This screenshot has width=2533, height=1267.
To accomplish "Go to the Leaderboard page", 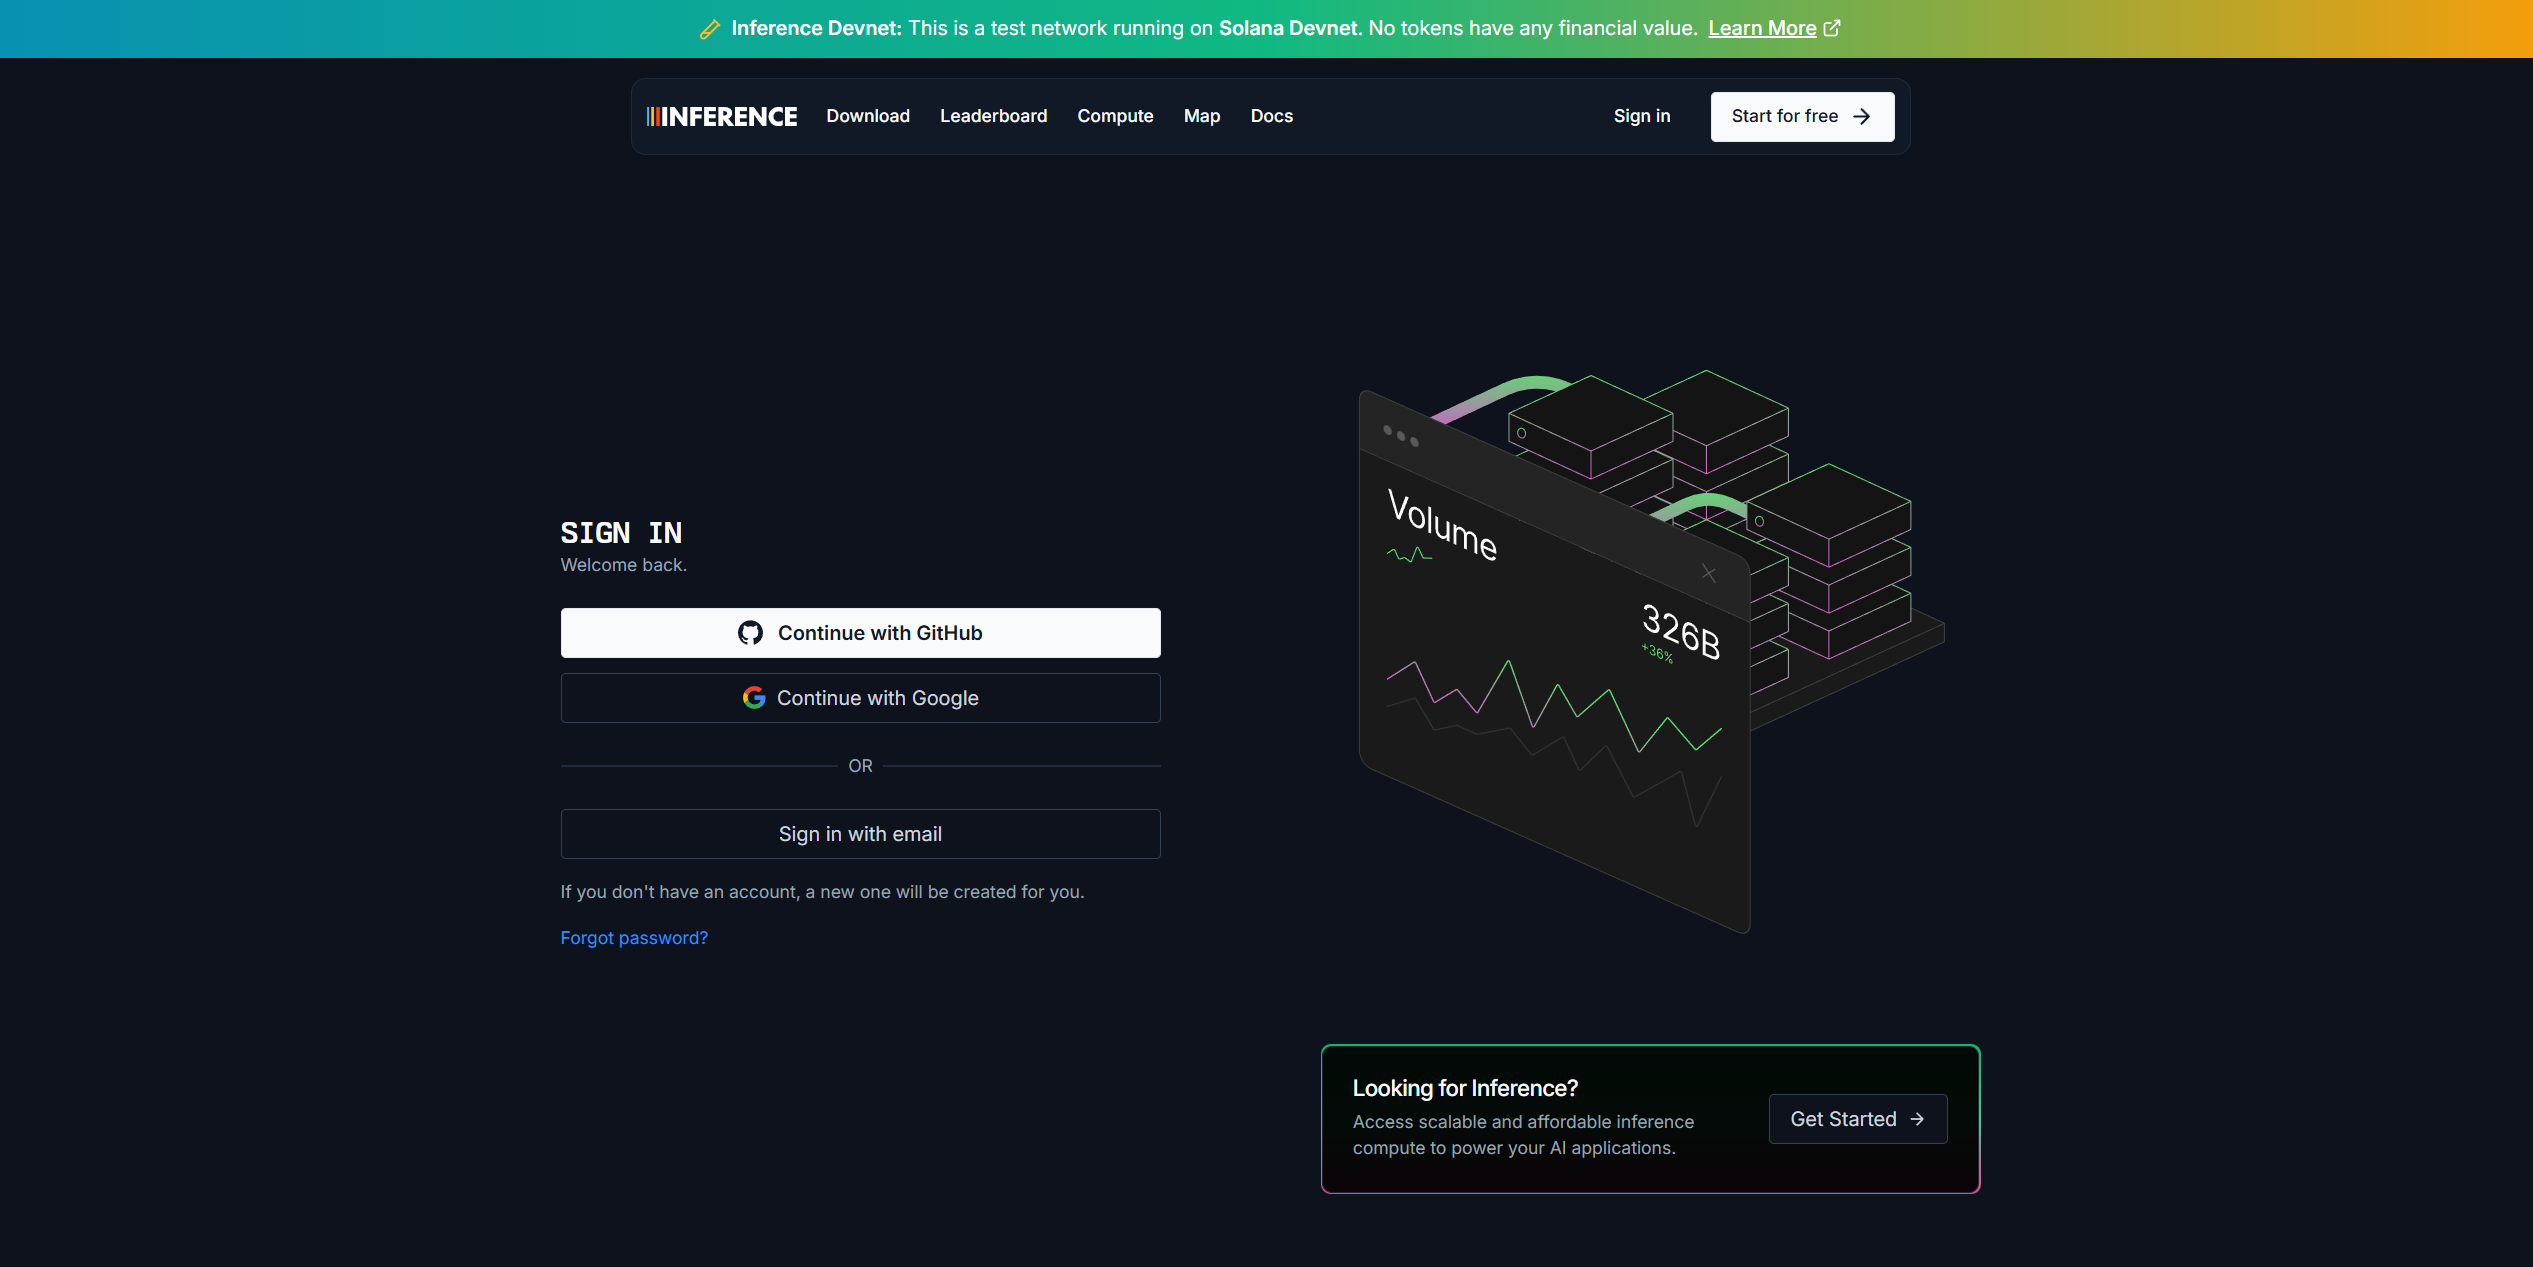I will click(993, 116).
